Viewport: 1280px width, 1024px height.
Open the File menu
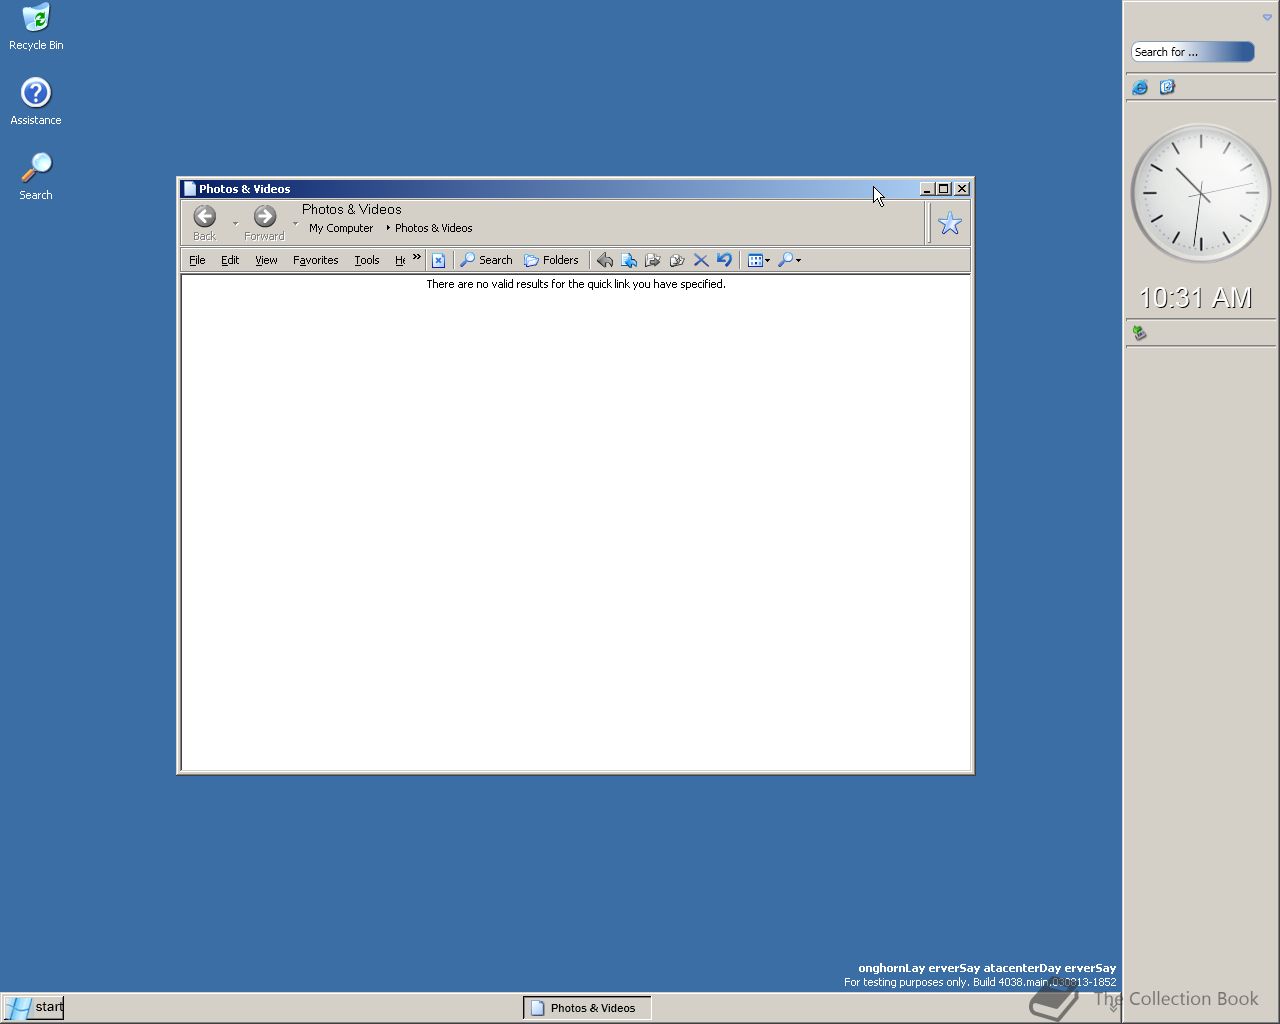tap(197, 260)
